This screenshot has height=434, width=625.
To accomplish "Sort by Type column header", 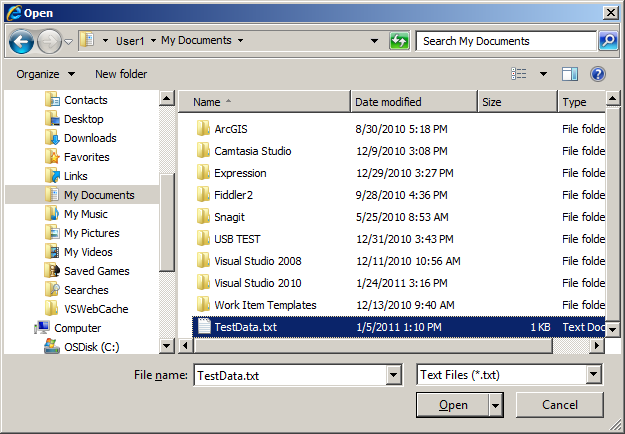I will 581,102.
